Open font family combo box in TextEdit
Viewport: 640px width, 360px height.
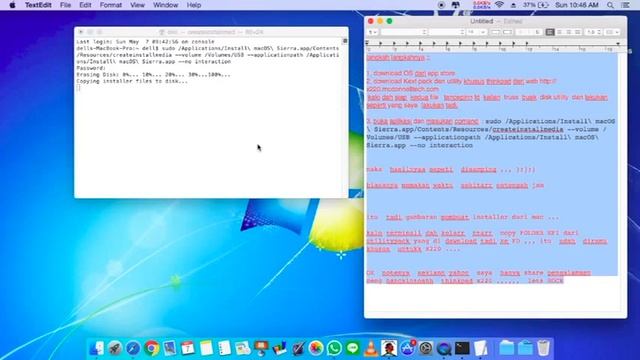(404, 32)
